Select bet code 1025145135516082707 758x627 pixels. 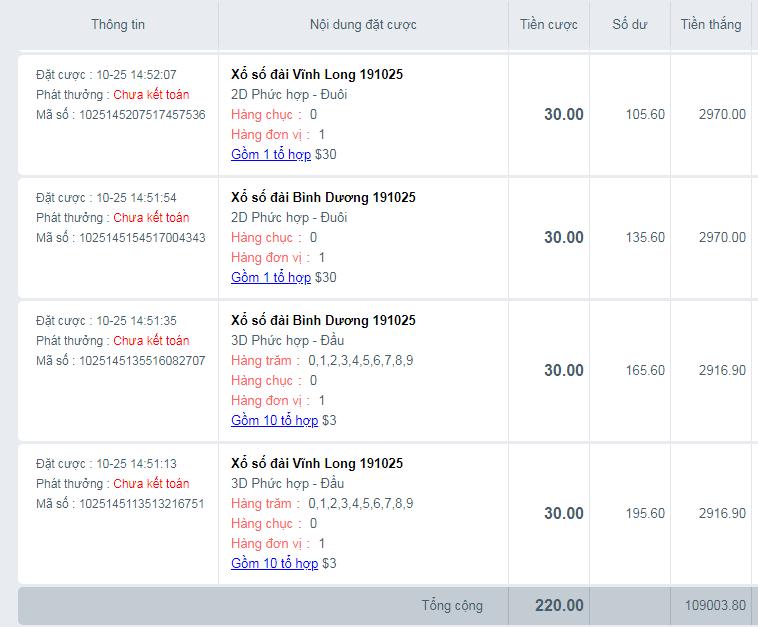[x=142, y=361]
